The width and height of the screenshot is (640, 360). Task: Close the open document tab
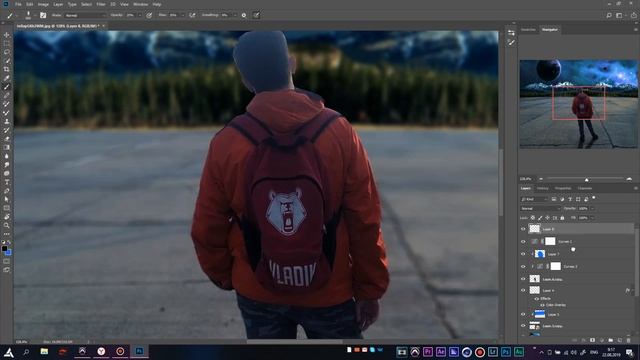[x=104, y=26]
